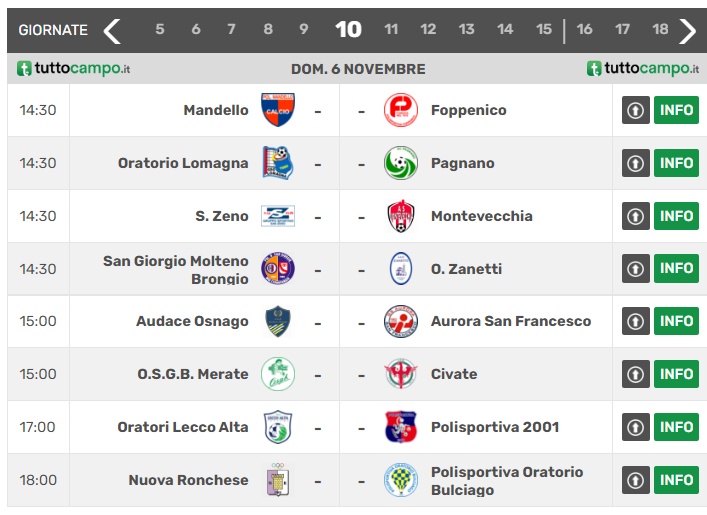Click the Pagnano team crest

pyautogui.click(x=401, y=163)
